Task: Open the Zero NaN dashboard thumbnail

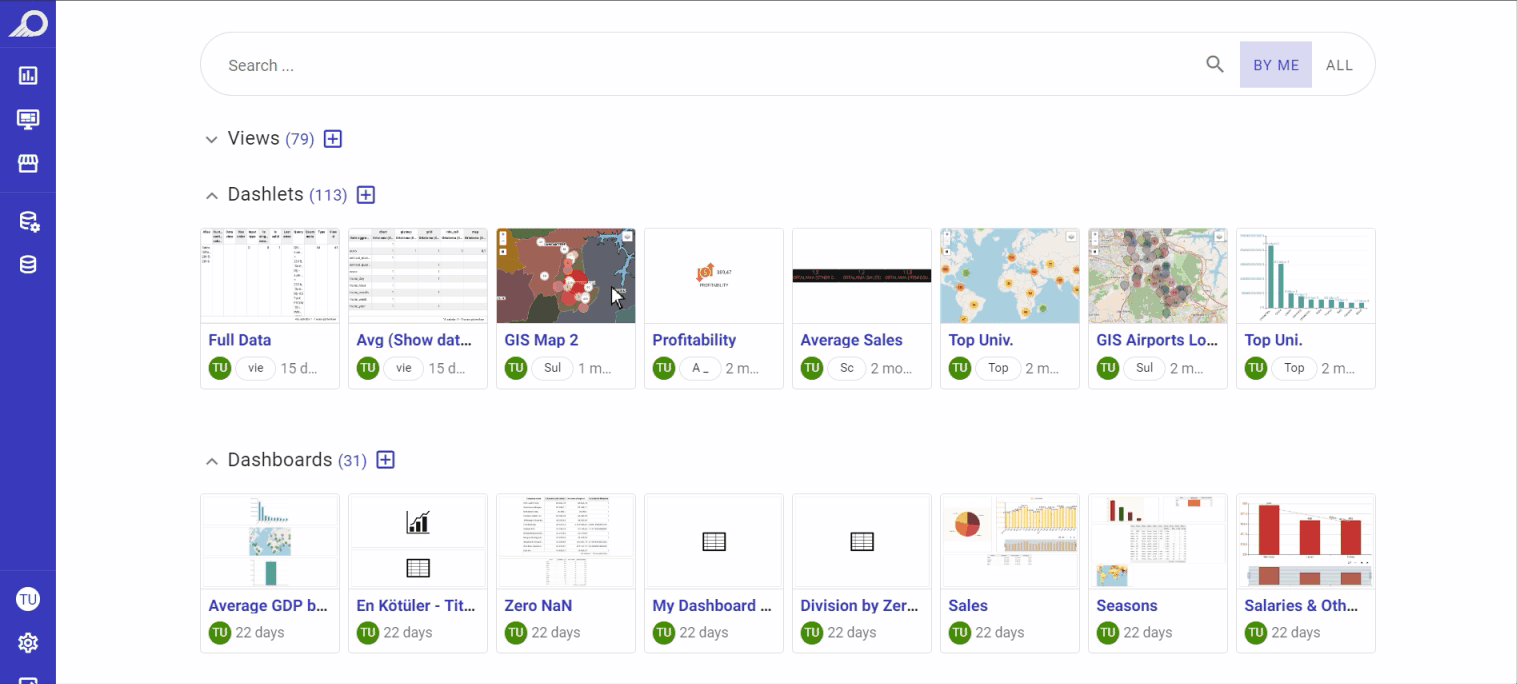Action: click(566, 541)
